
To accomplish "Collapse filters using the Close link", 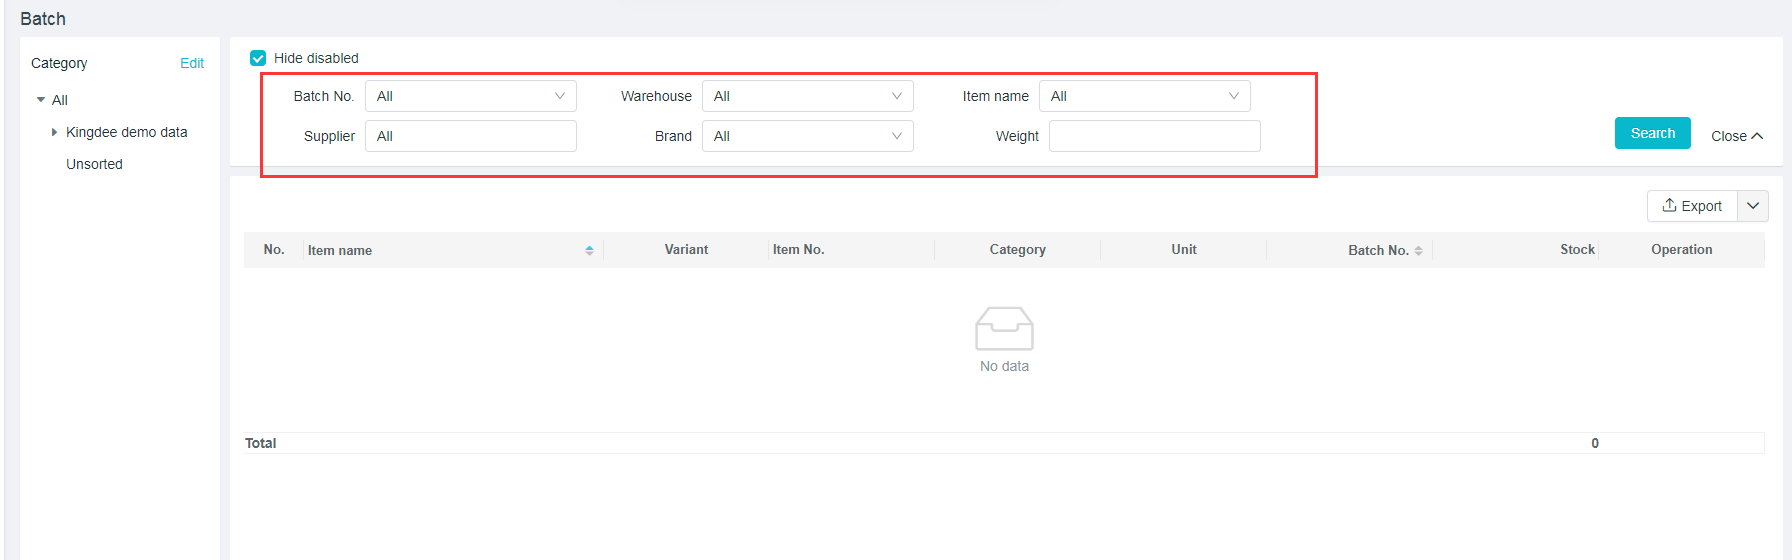I will (1736, 136).
